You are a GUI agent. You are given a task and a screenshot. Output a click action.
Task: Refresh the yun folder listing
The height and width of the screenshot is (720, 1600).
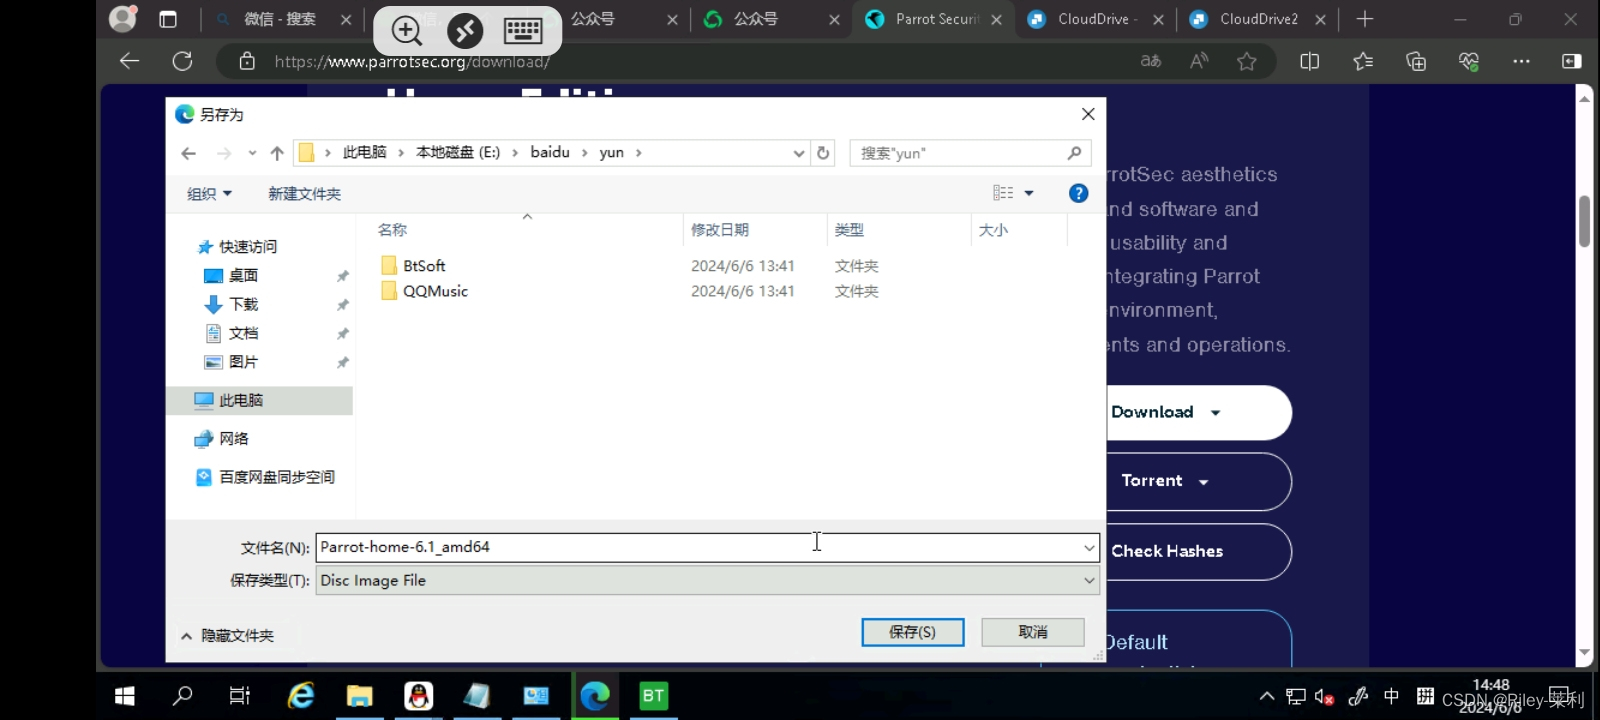coord(823,153)
